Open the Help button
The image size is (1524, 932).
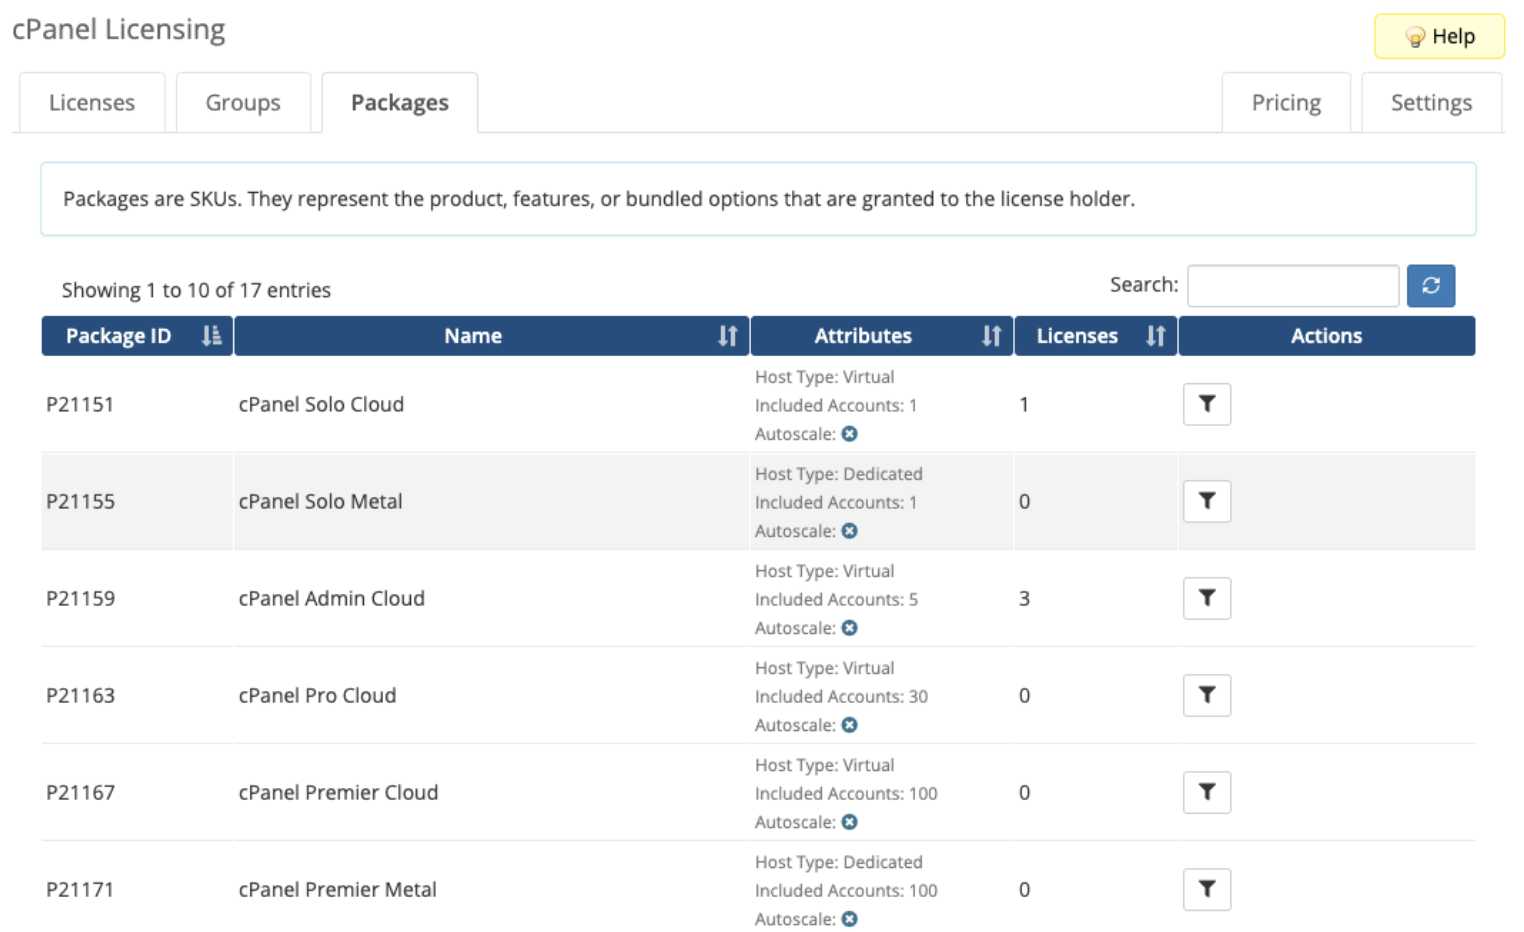tap(1439, 37)
